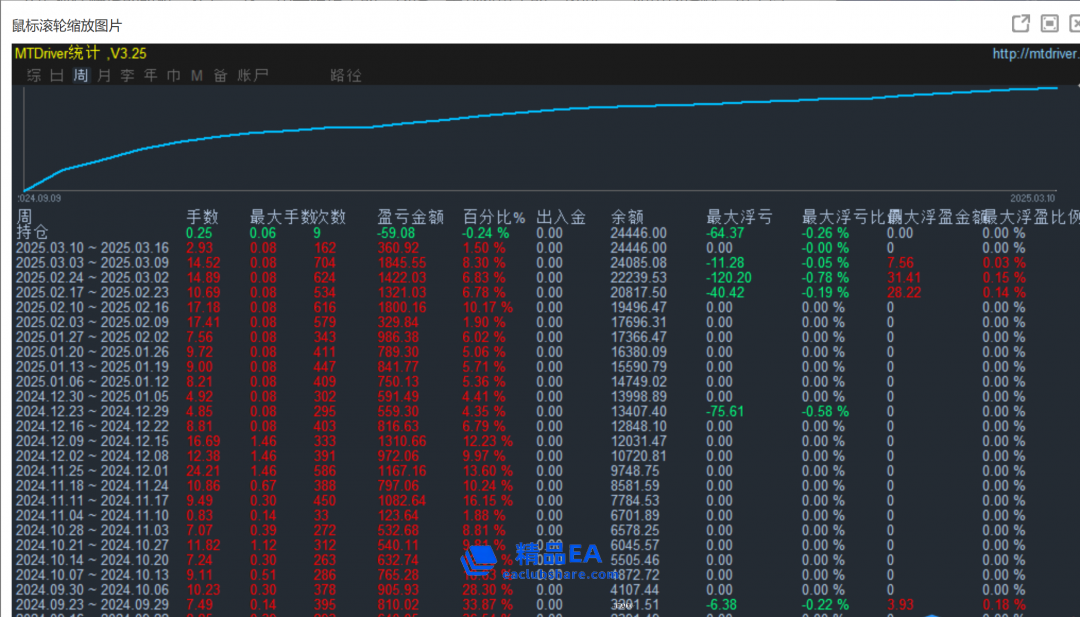Switch to the 日 daily tab
The image size is (1080, 617).
pos(57,76)
